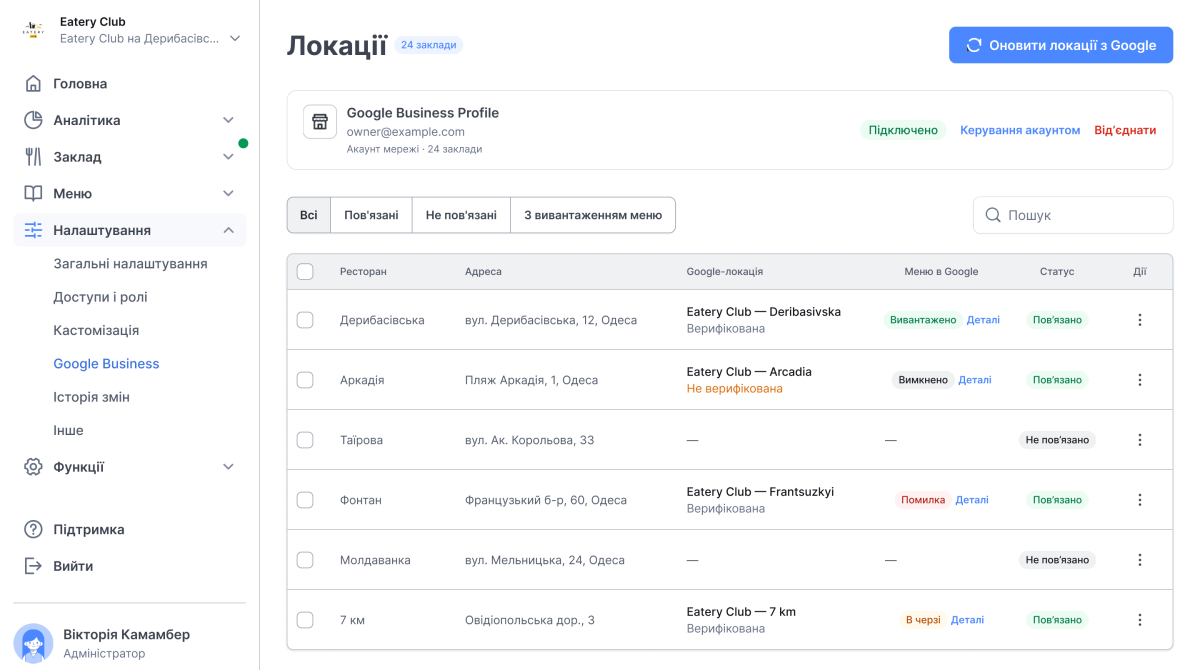Toggle the select-all checkbox in table header
The image size is (1200, 670).
(x=305, y=272)
